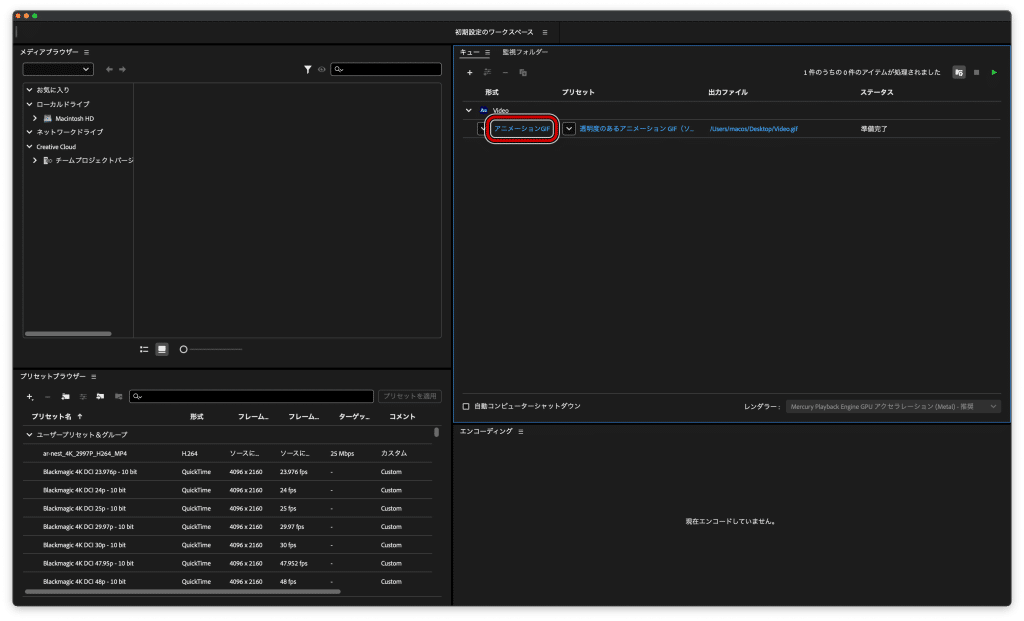Switch to the 監視フォルダー tab

(525, 52)
